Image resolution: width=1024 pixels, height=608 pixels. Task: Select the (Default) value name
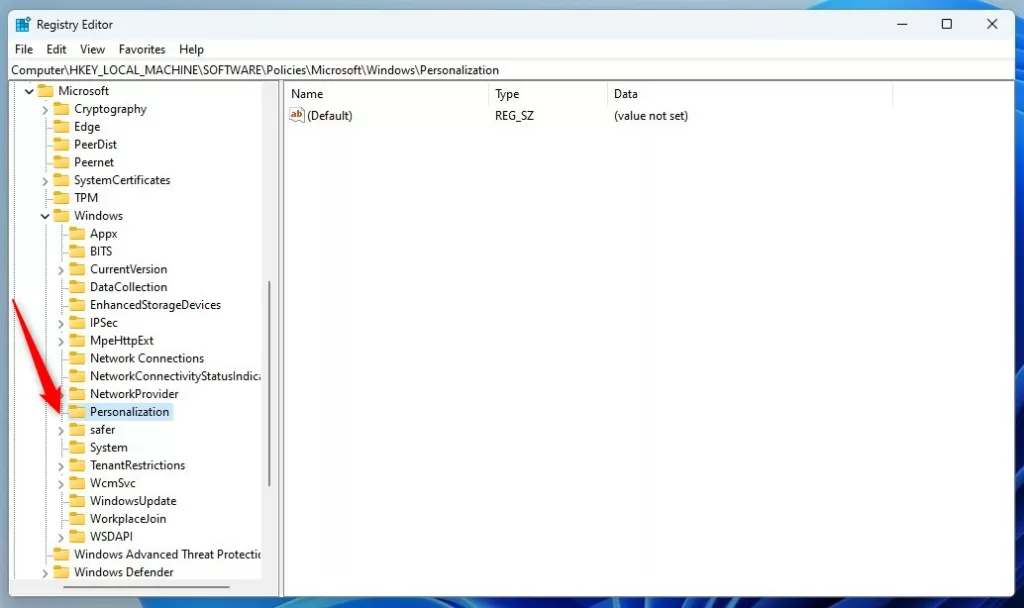coord(330,116)
